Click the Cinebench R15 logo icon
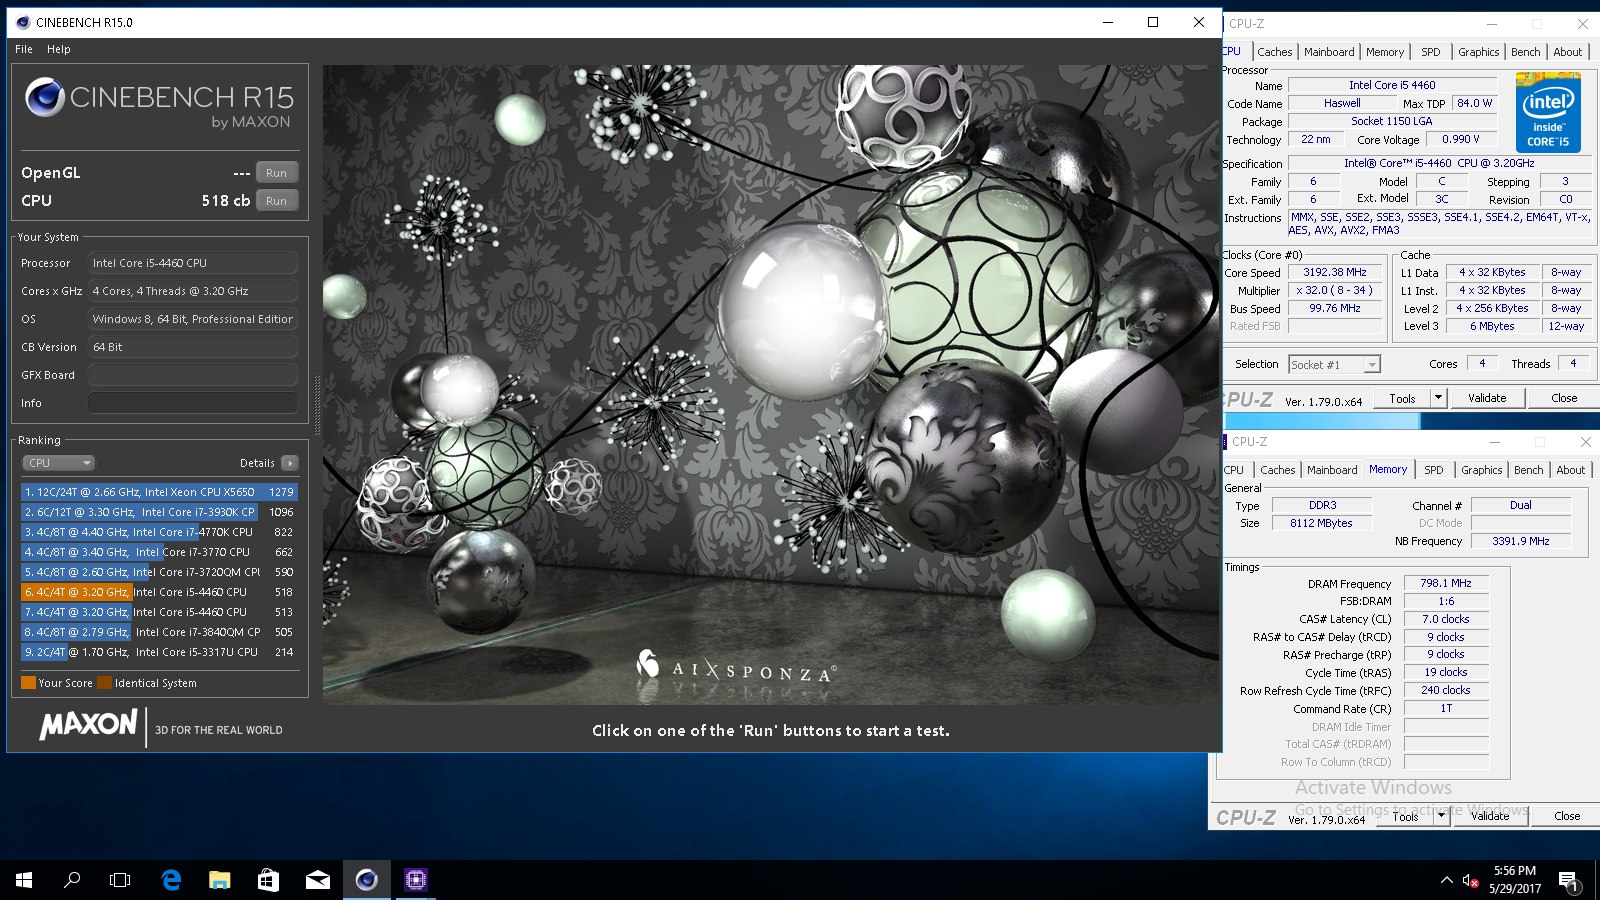 45,97
